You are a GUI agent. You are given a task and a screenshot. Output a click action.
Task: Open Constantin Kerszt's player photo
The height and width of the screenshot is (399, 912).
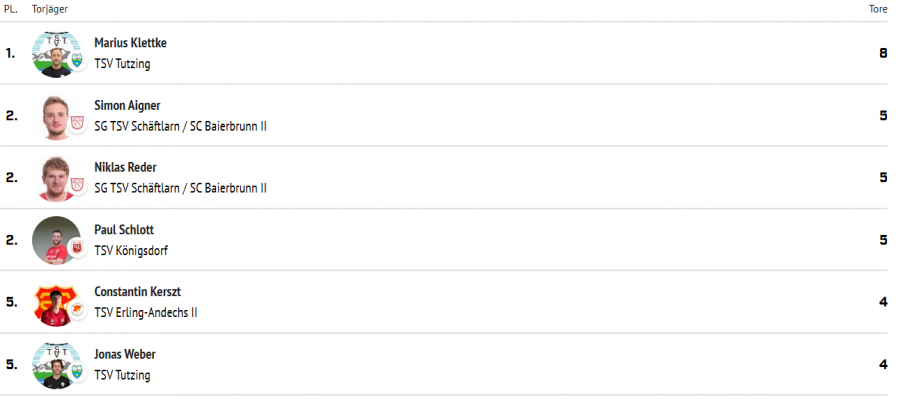point(56,304)
